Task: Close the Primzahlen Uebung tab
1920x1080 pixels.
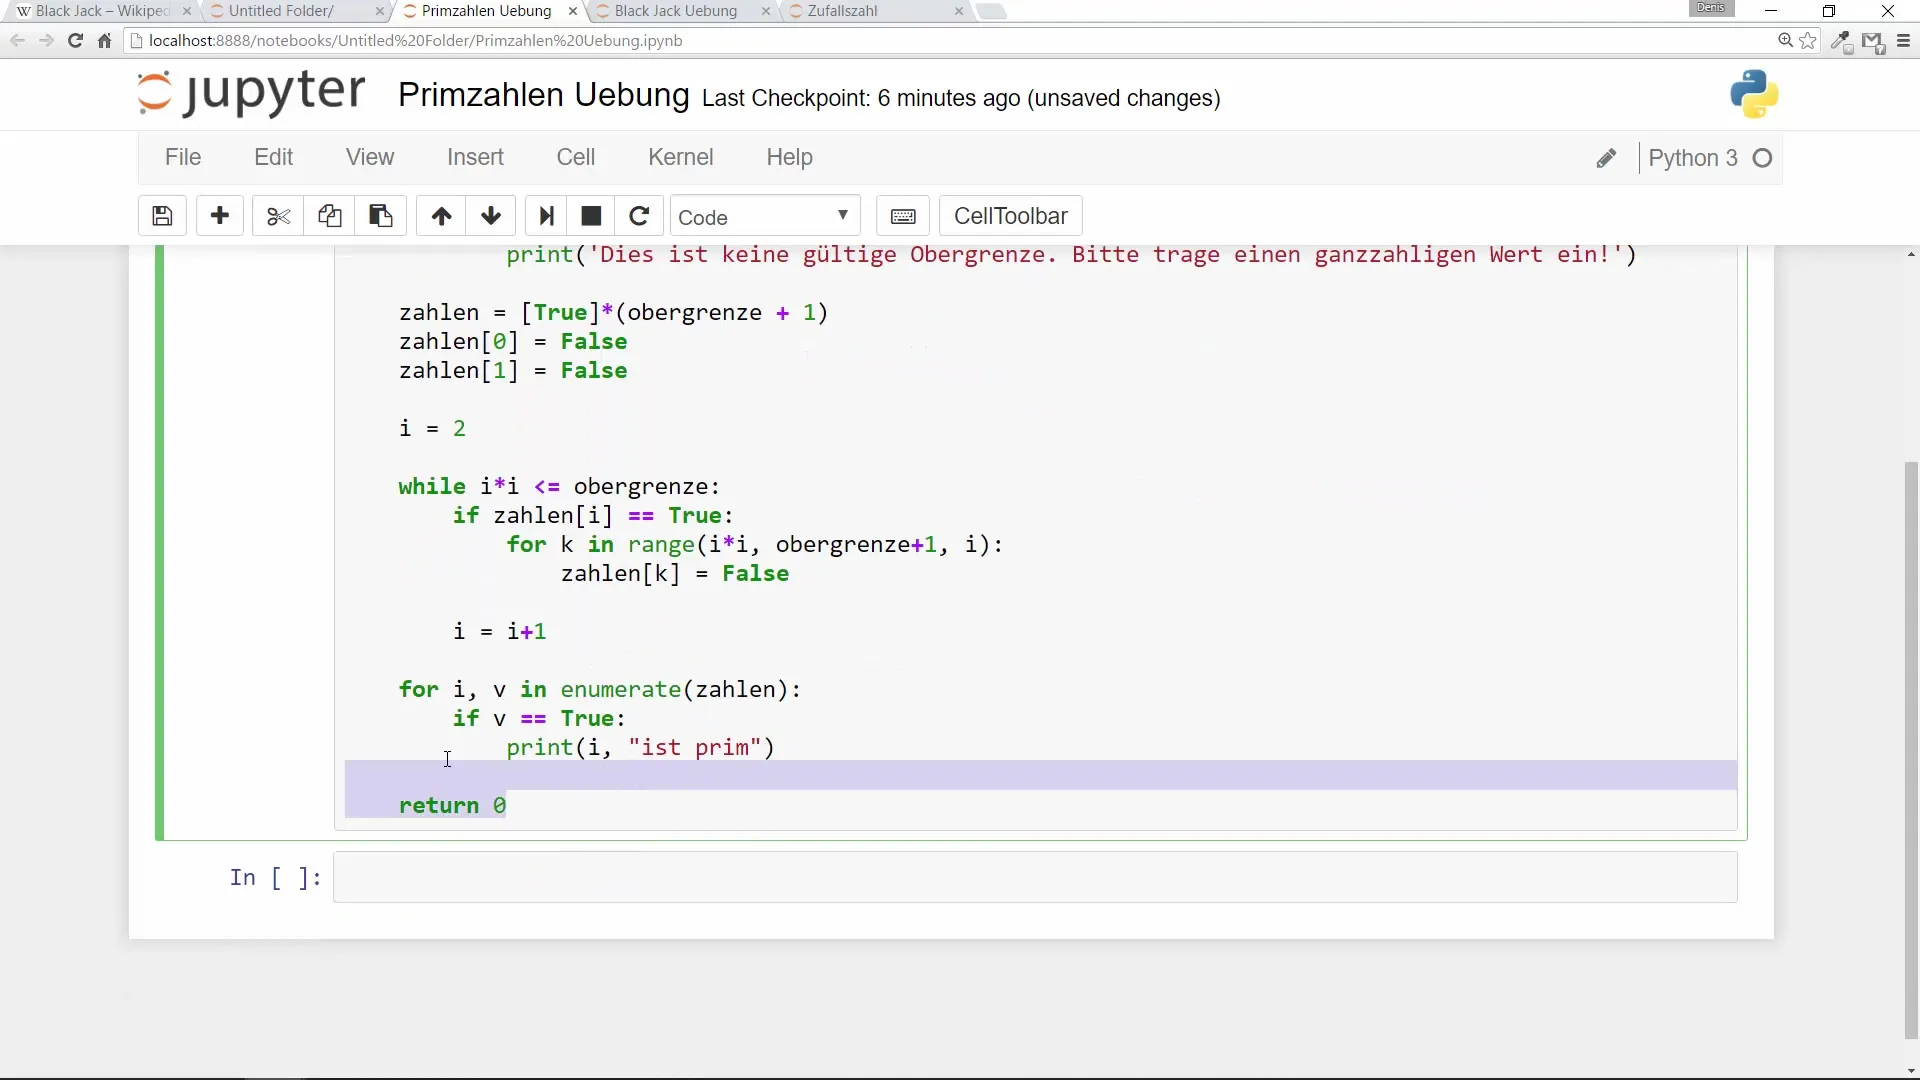Action: 572,11
